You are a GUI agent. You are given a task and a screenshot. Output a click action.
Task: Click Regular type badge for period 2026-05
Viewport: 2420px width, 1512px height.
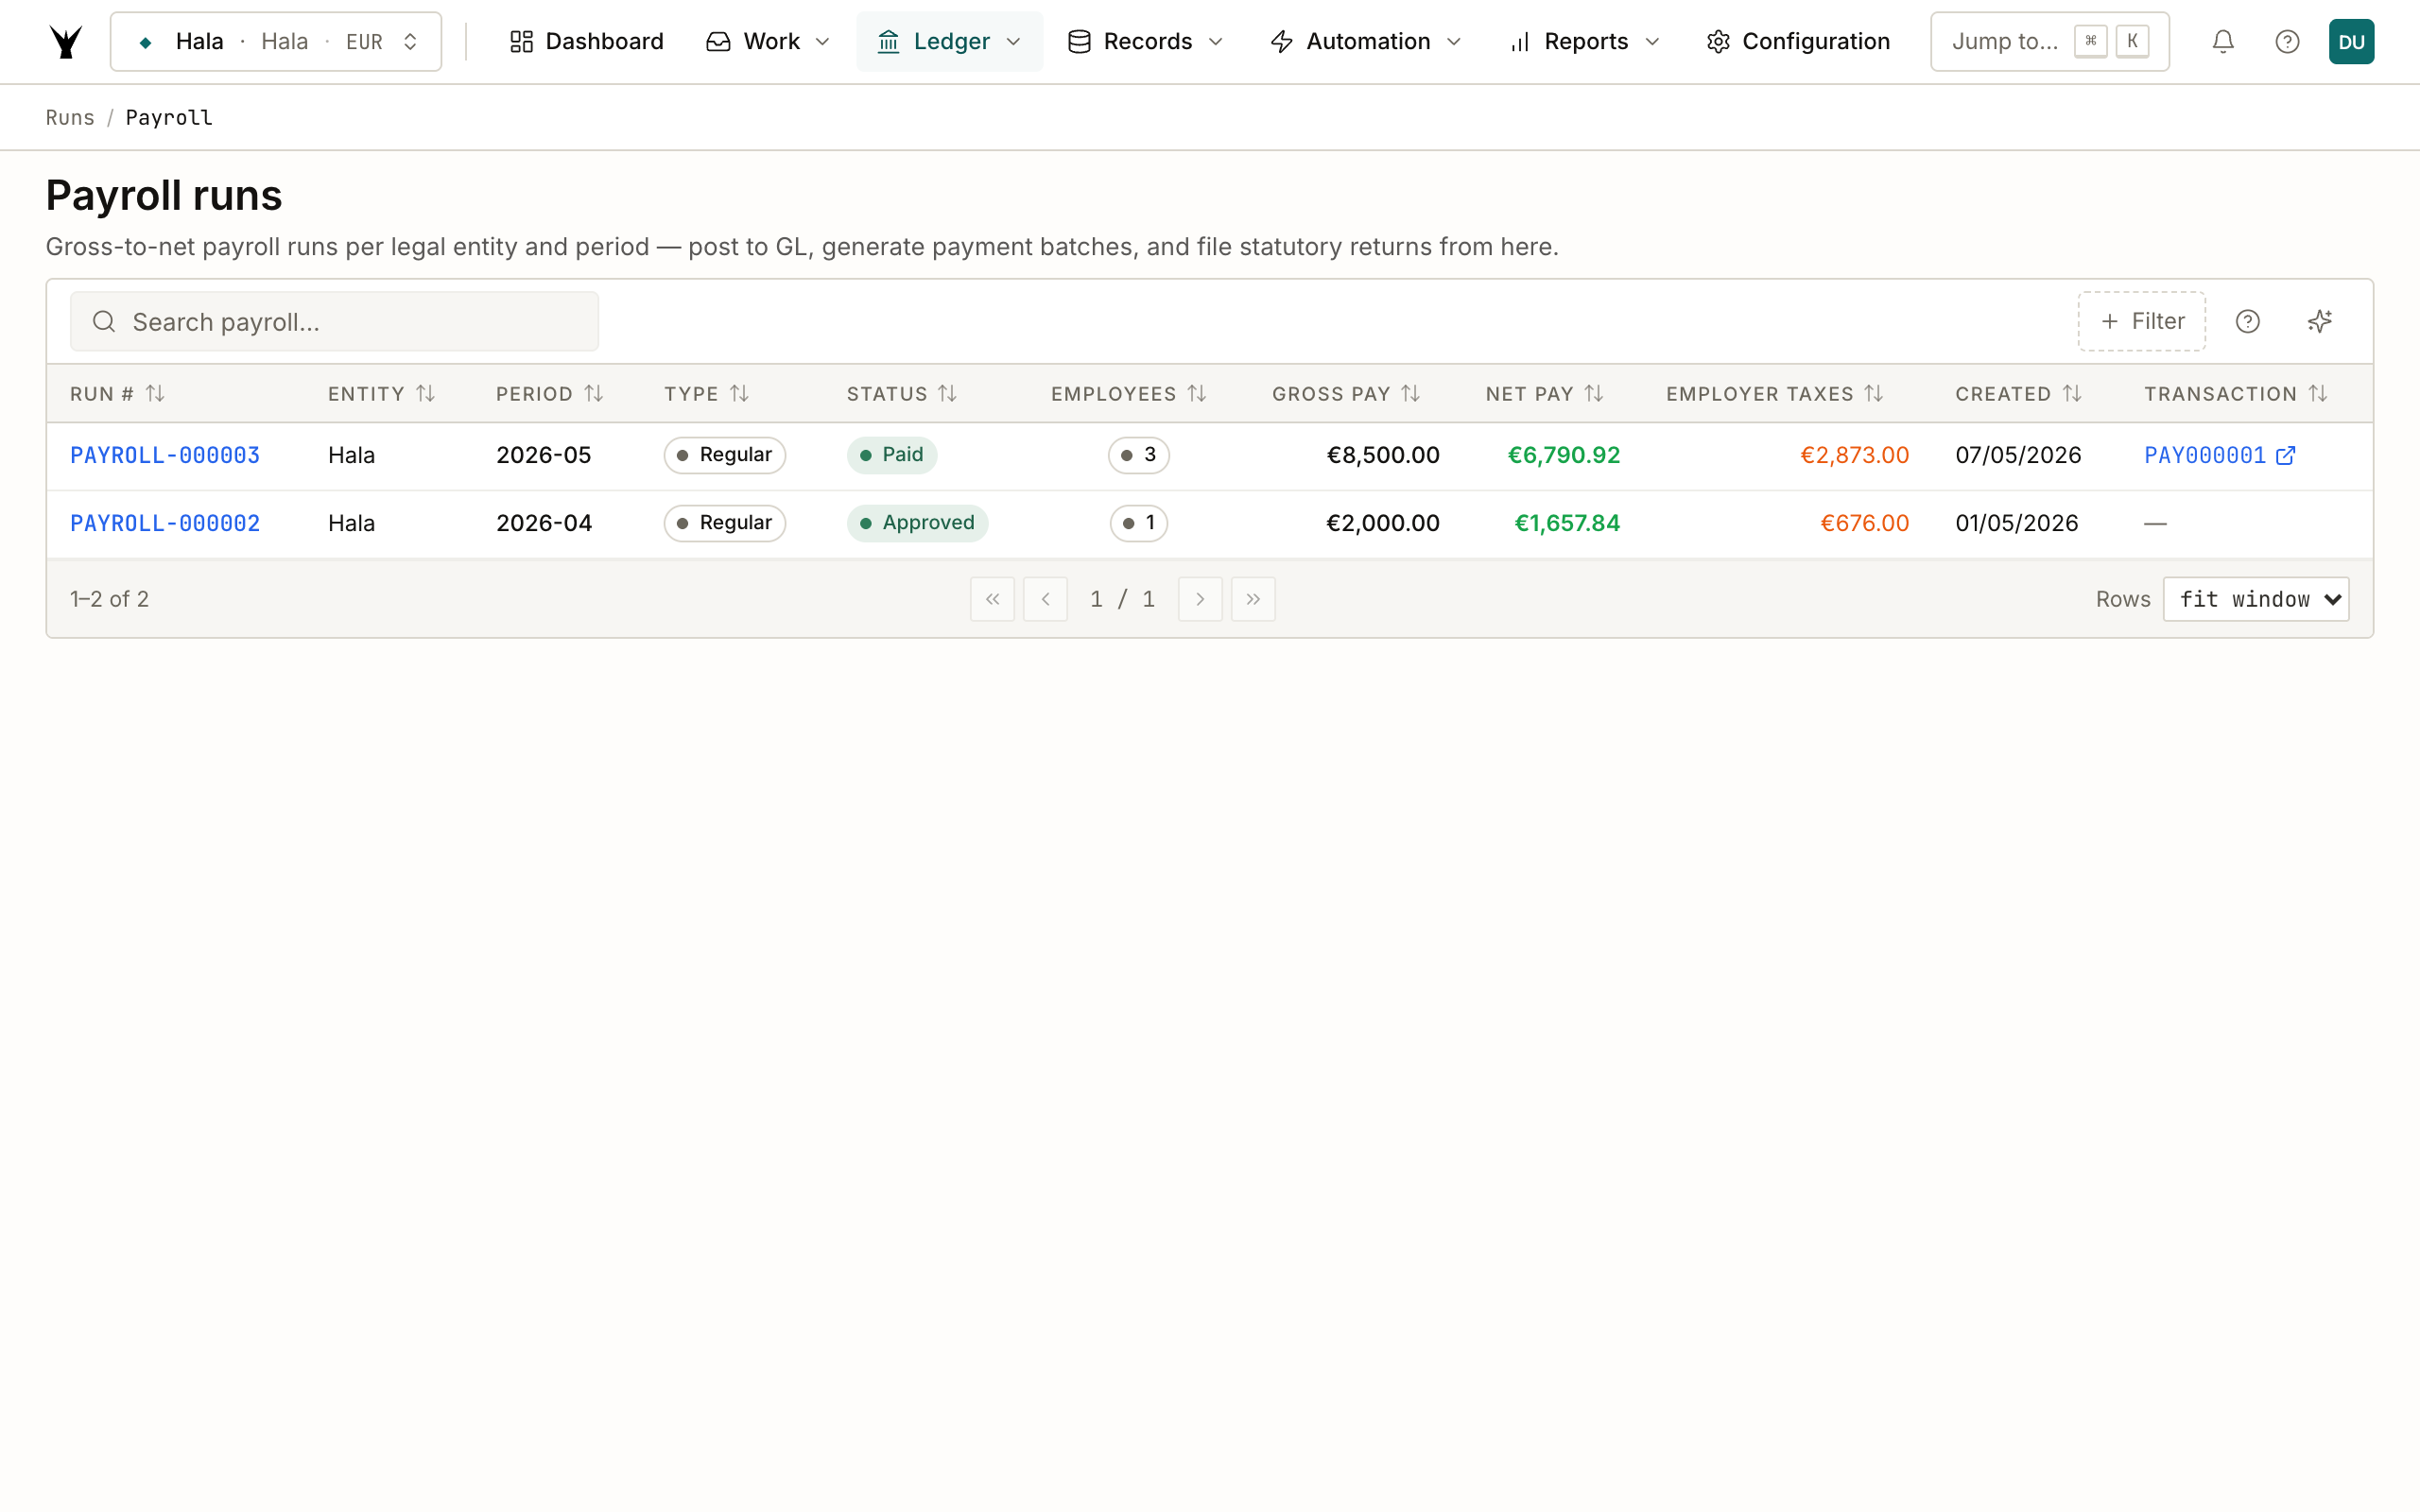tap(724, 455)
